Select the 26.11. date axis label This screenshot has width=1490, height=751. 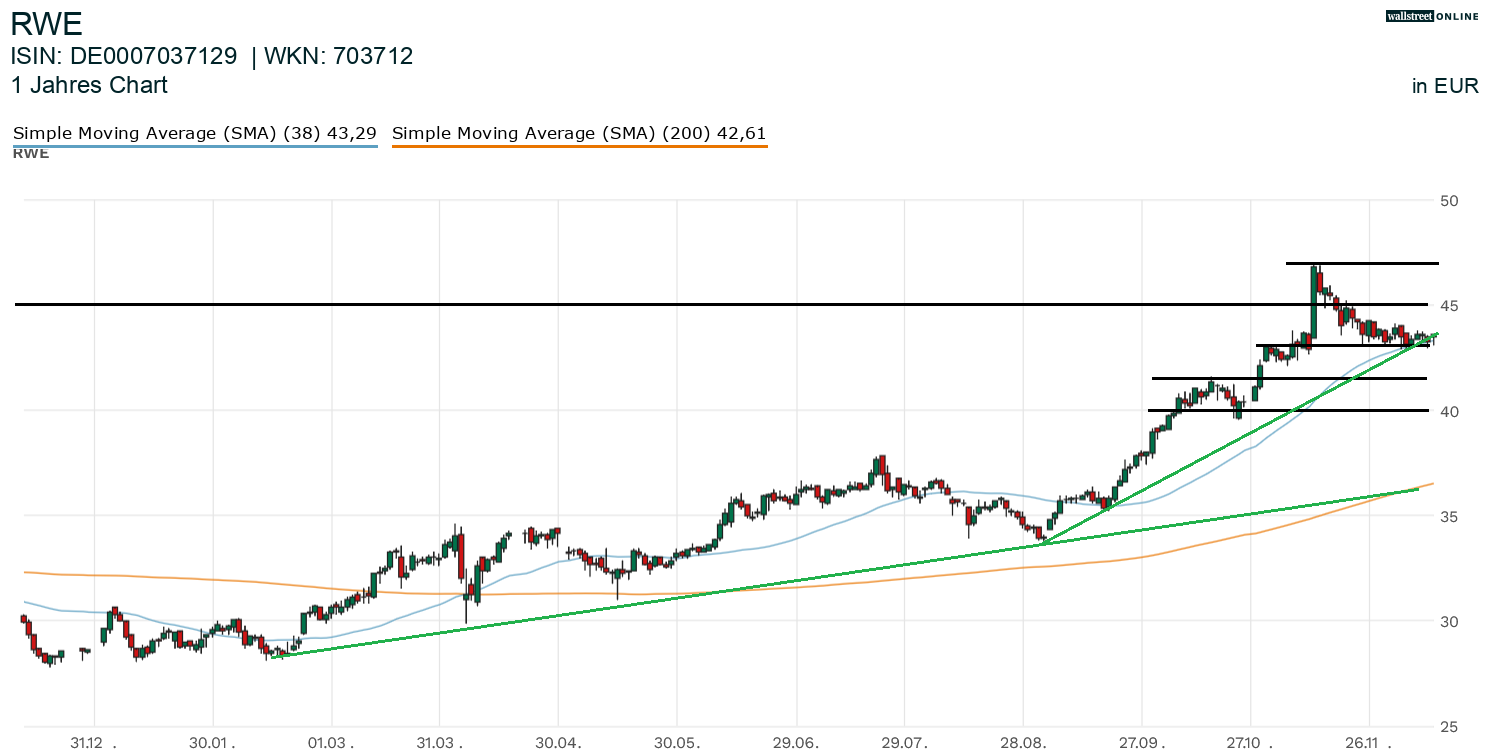pyautogui.click(x=1372, y=743)
